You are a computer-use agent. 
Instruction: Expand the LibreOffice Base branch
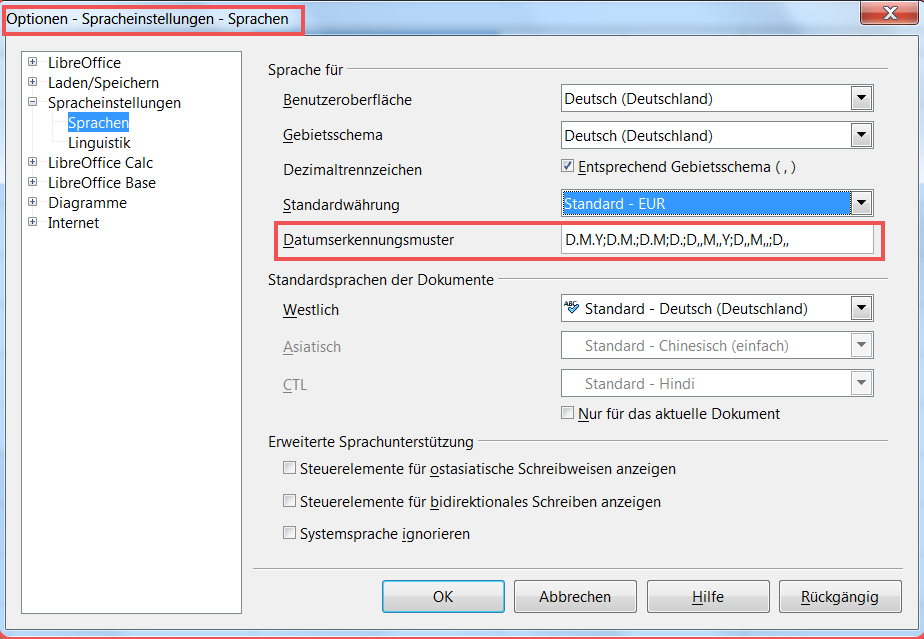click(32, 182)
